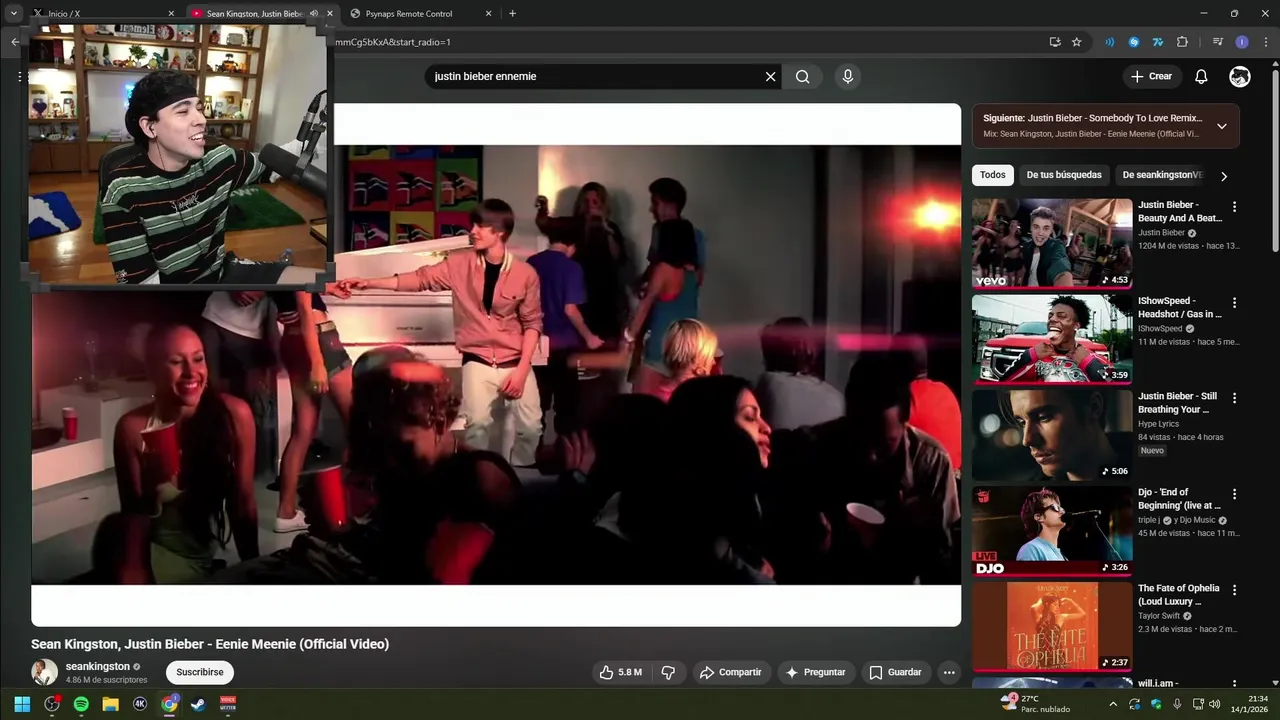Open Chrome tab search dropdown
This screenshot has height=720, width=1280.
14,13
